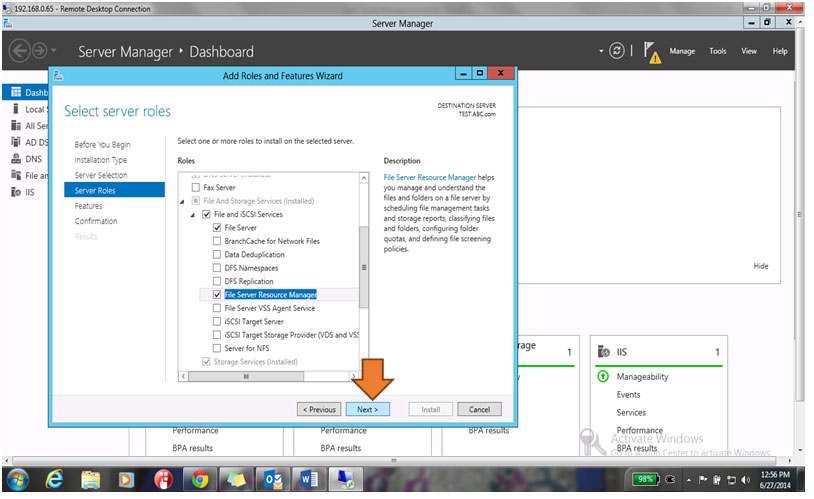The height and width of the screenshot is (499, 814).
Task: Go to Installation Type wizard step
Action: [101, 160]
